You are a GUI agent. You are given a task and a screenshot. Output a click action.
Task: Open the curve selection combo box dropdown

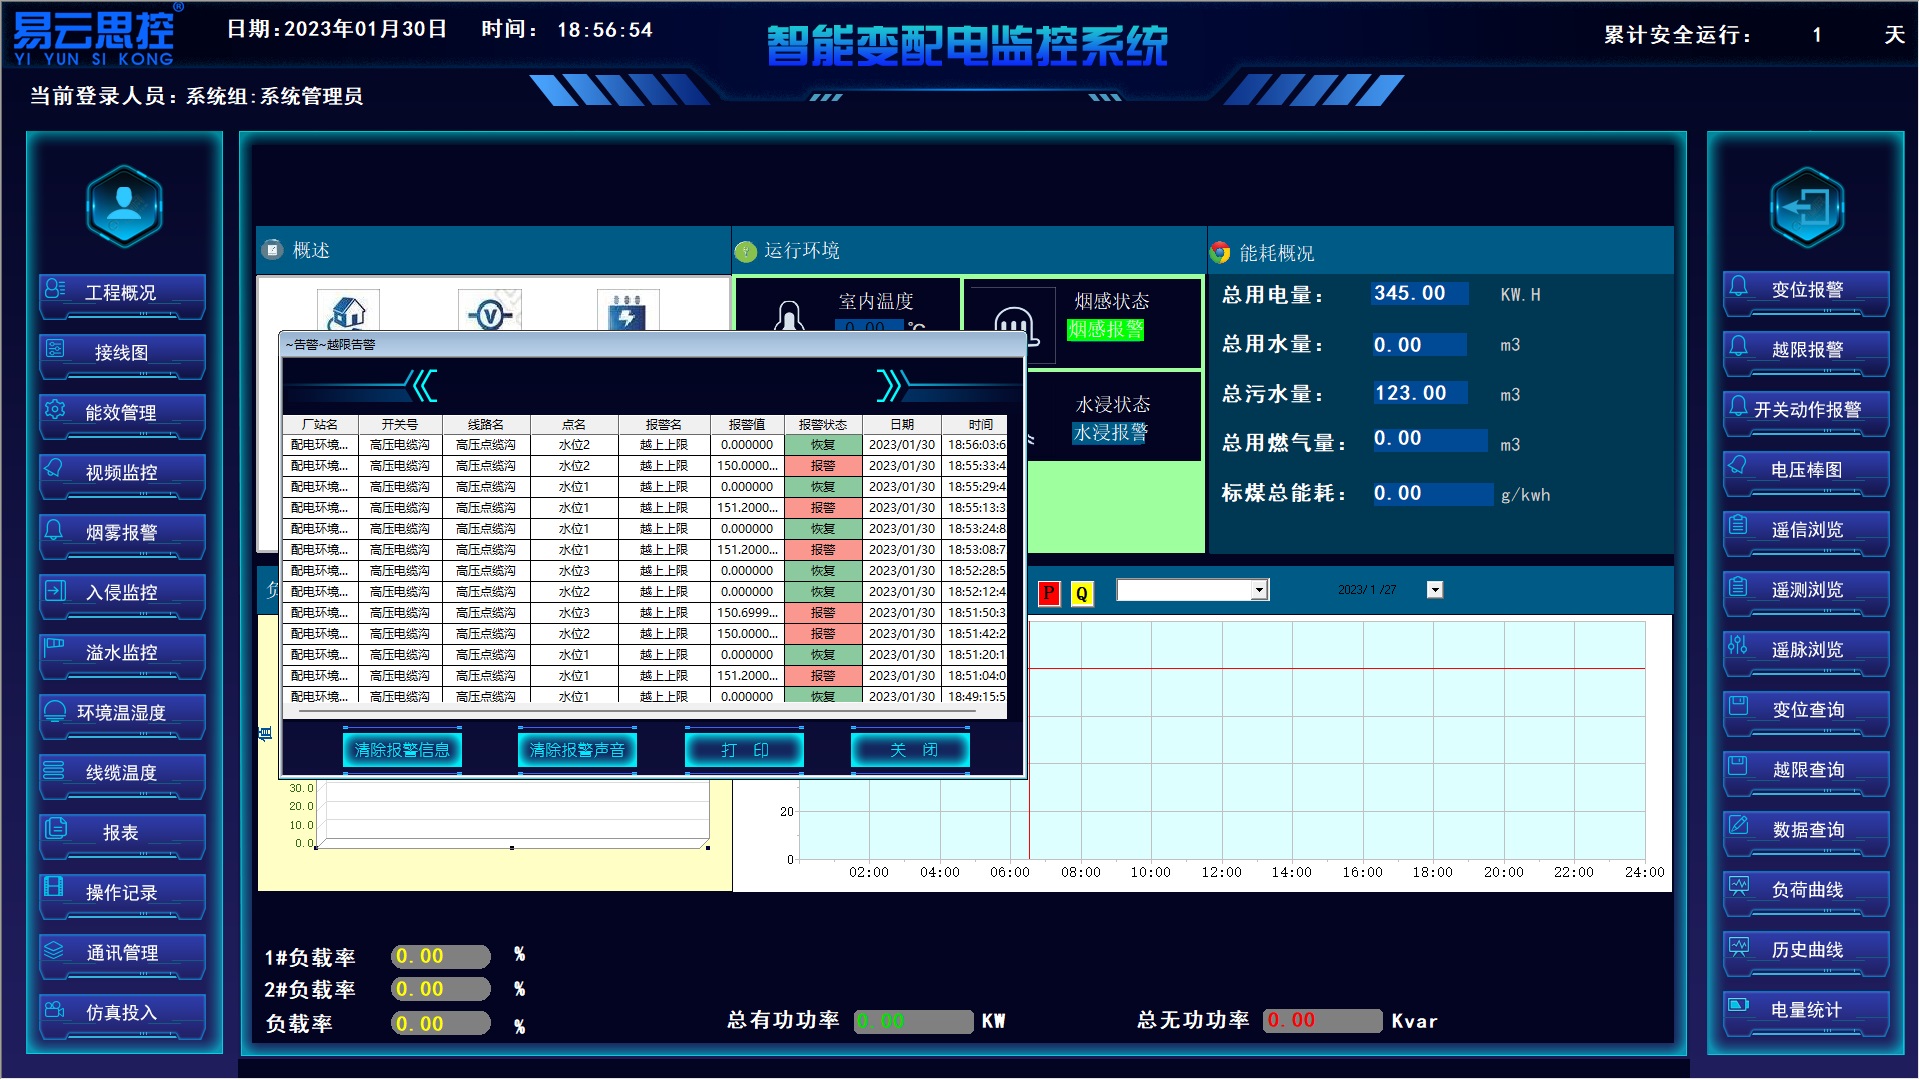coord(1259,590)
